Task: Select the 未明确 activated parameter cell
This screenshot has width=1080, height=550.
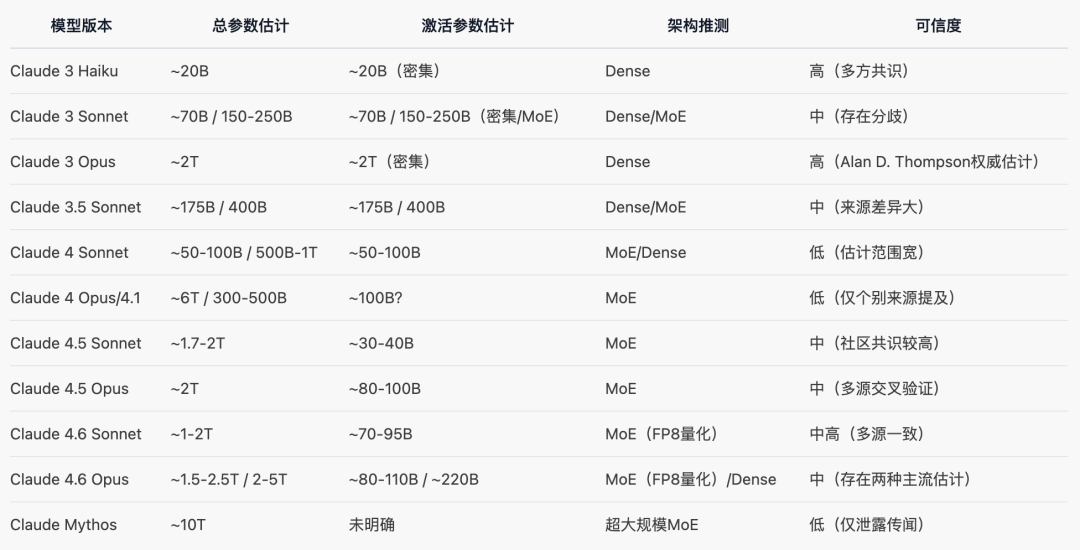Action: (x=372, y=525)
